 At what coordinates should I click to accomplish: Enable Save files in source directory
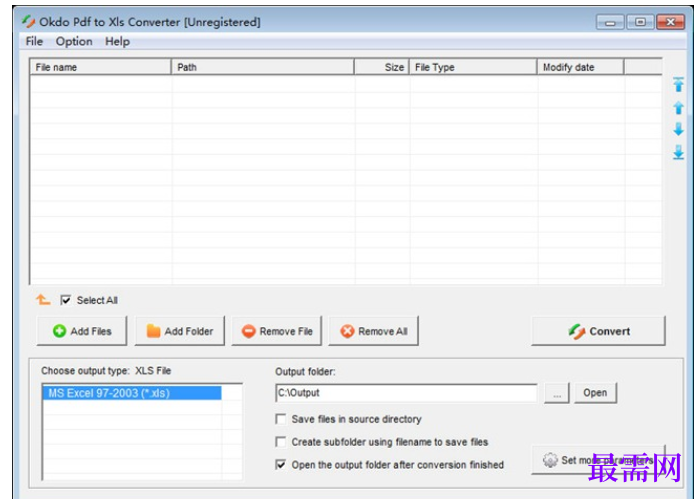pos(281,419)
